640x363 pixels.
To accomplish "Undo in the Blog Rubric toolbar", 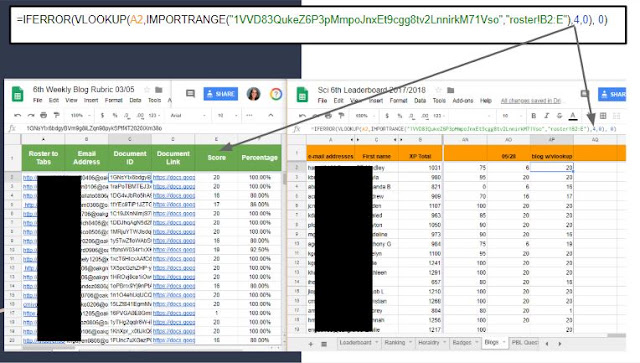I will coord(18,116).
